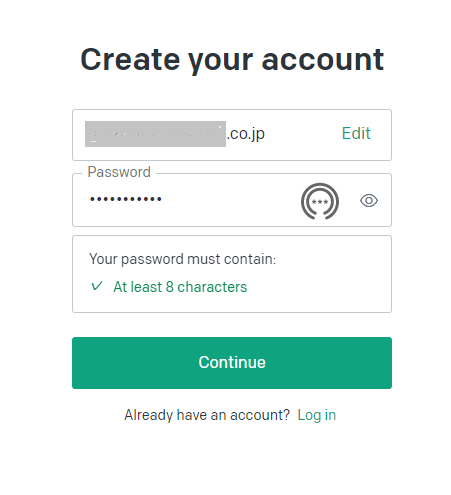This screenshot has height=495, width=451.
Task: Click the .co.jp domain text
Action: pyautogui.click(x=246, y=134)
